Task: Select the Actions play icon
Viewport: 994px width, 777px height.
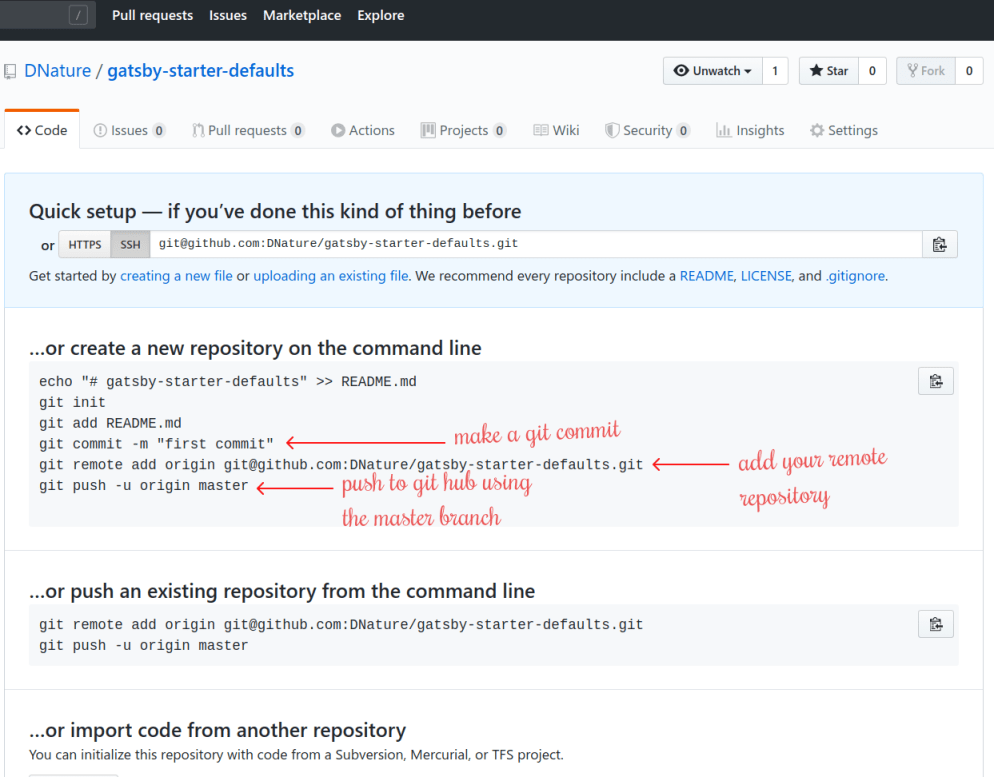Action: click(x=339, y=129)
